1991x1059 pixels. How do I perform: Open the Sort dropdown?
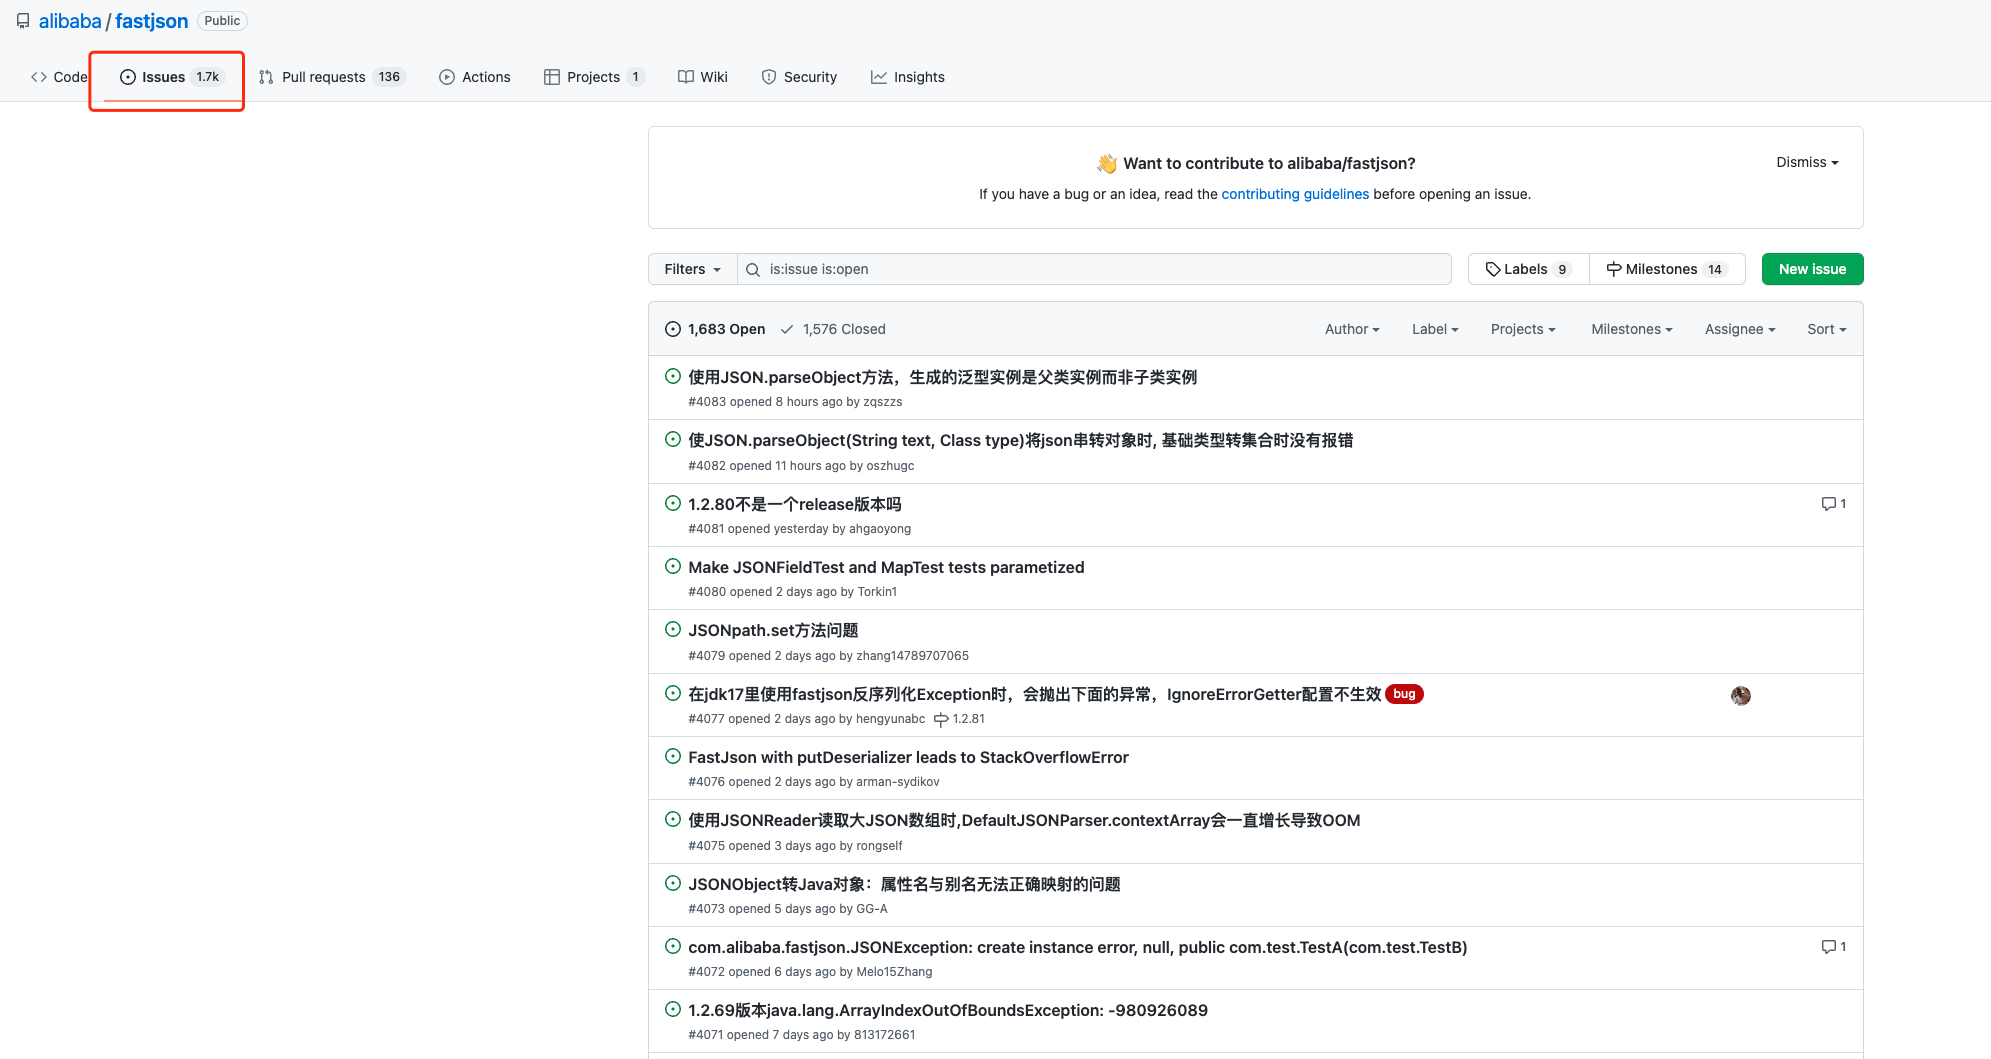1826,328
